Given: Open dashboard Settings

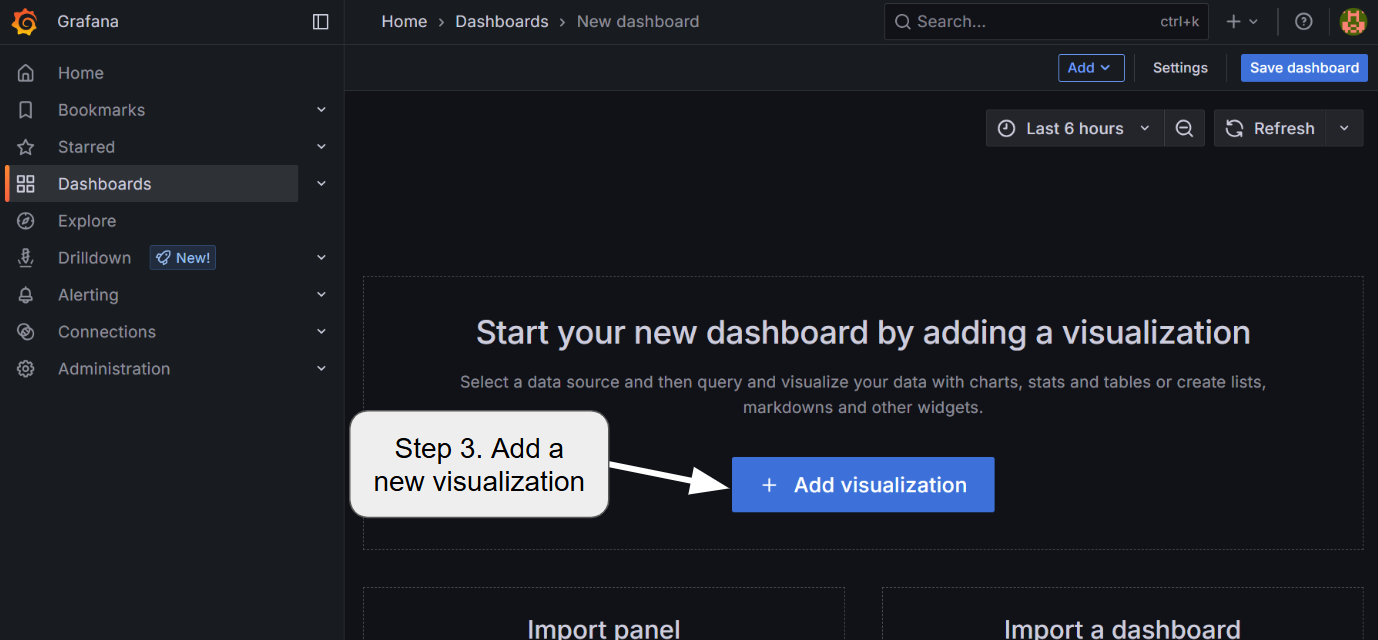Looking at the screenshot, I should [x=1180, y=68].
